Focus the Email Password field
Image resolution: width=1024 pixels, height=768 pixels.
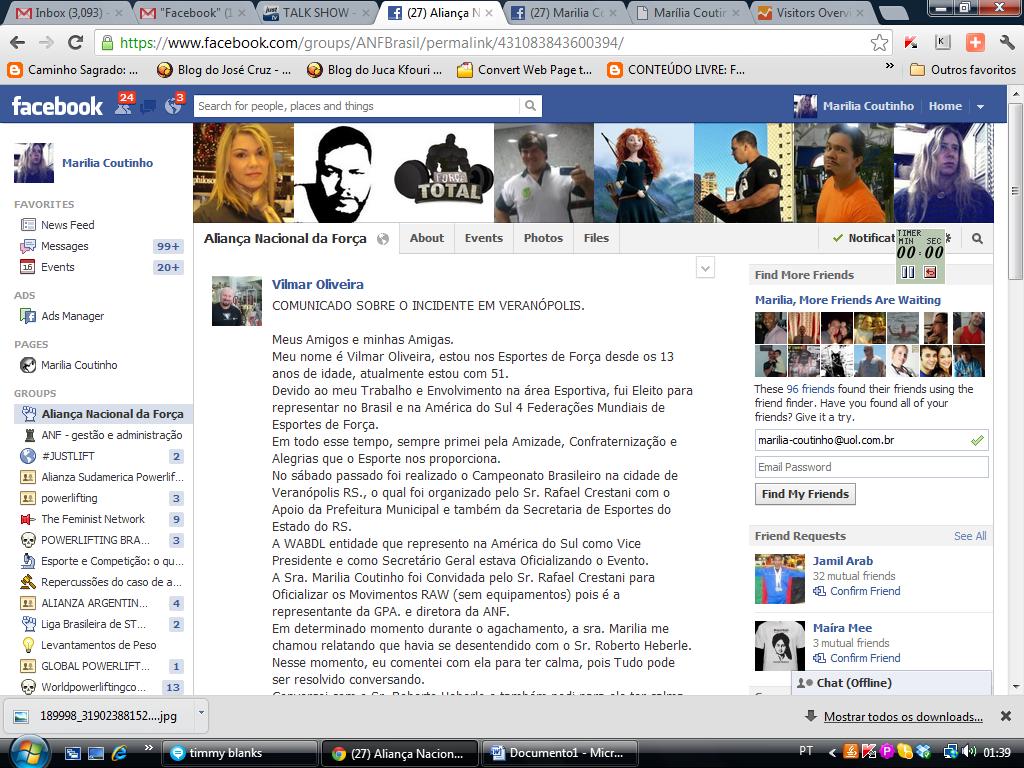point(871,467)
